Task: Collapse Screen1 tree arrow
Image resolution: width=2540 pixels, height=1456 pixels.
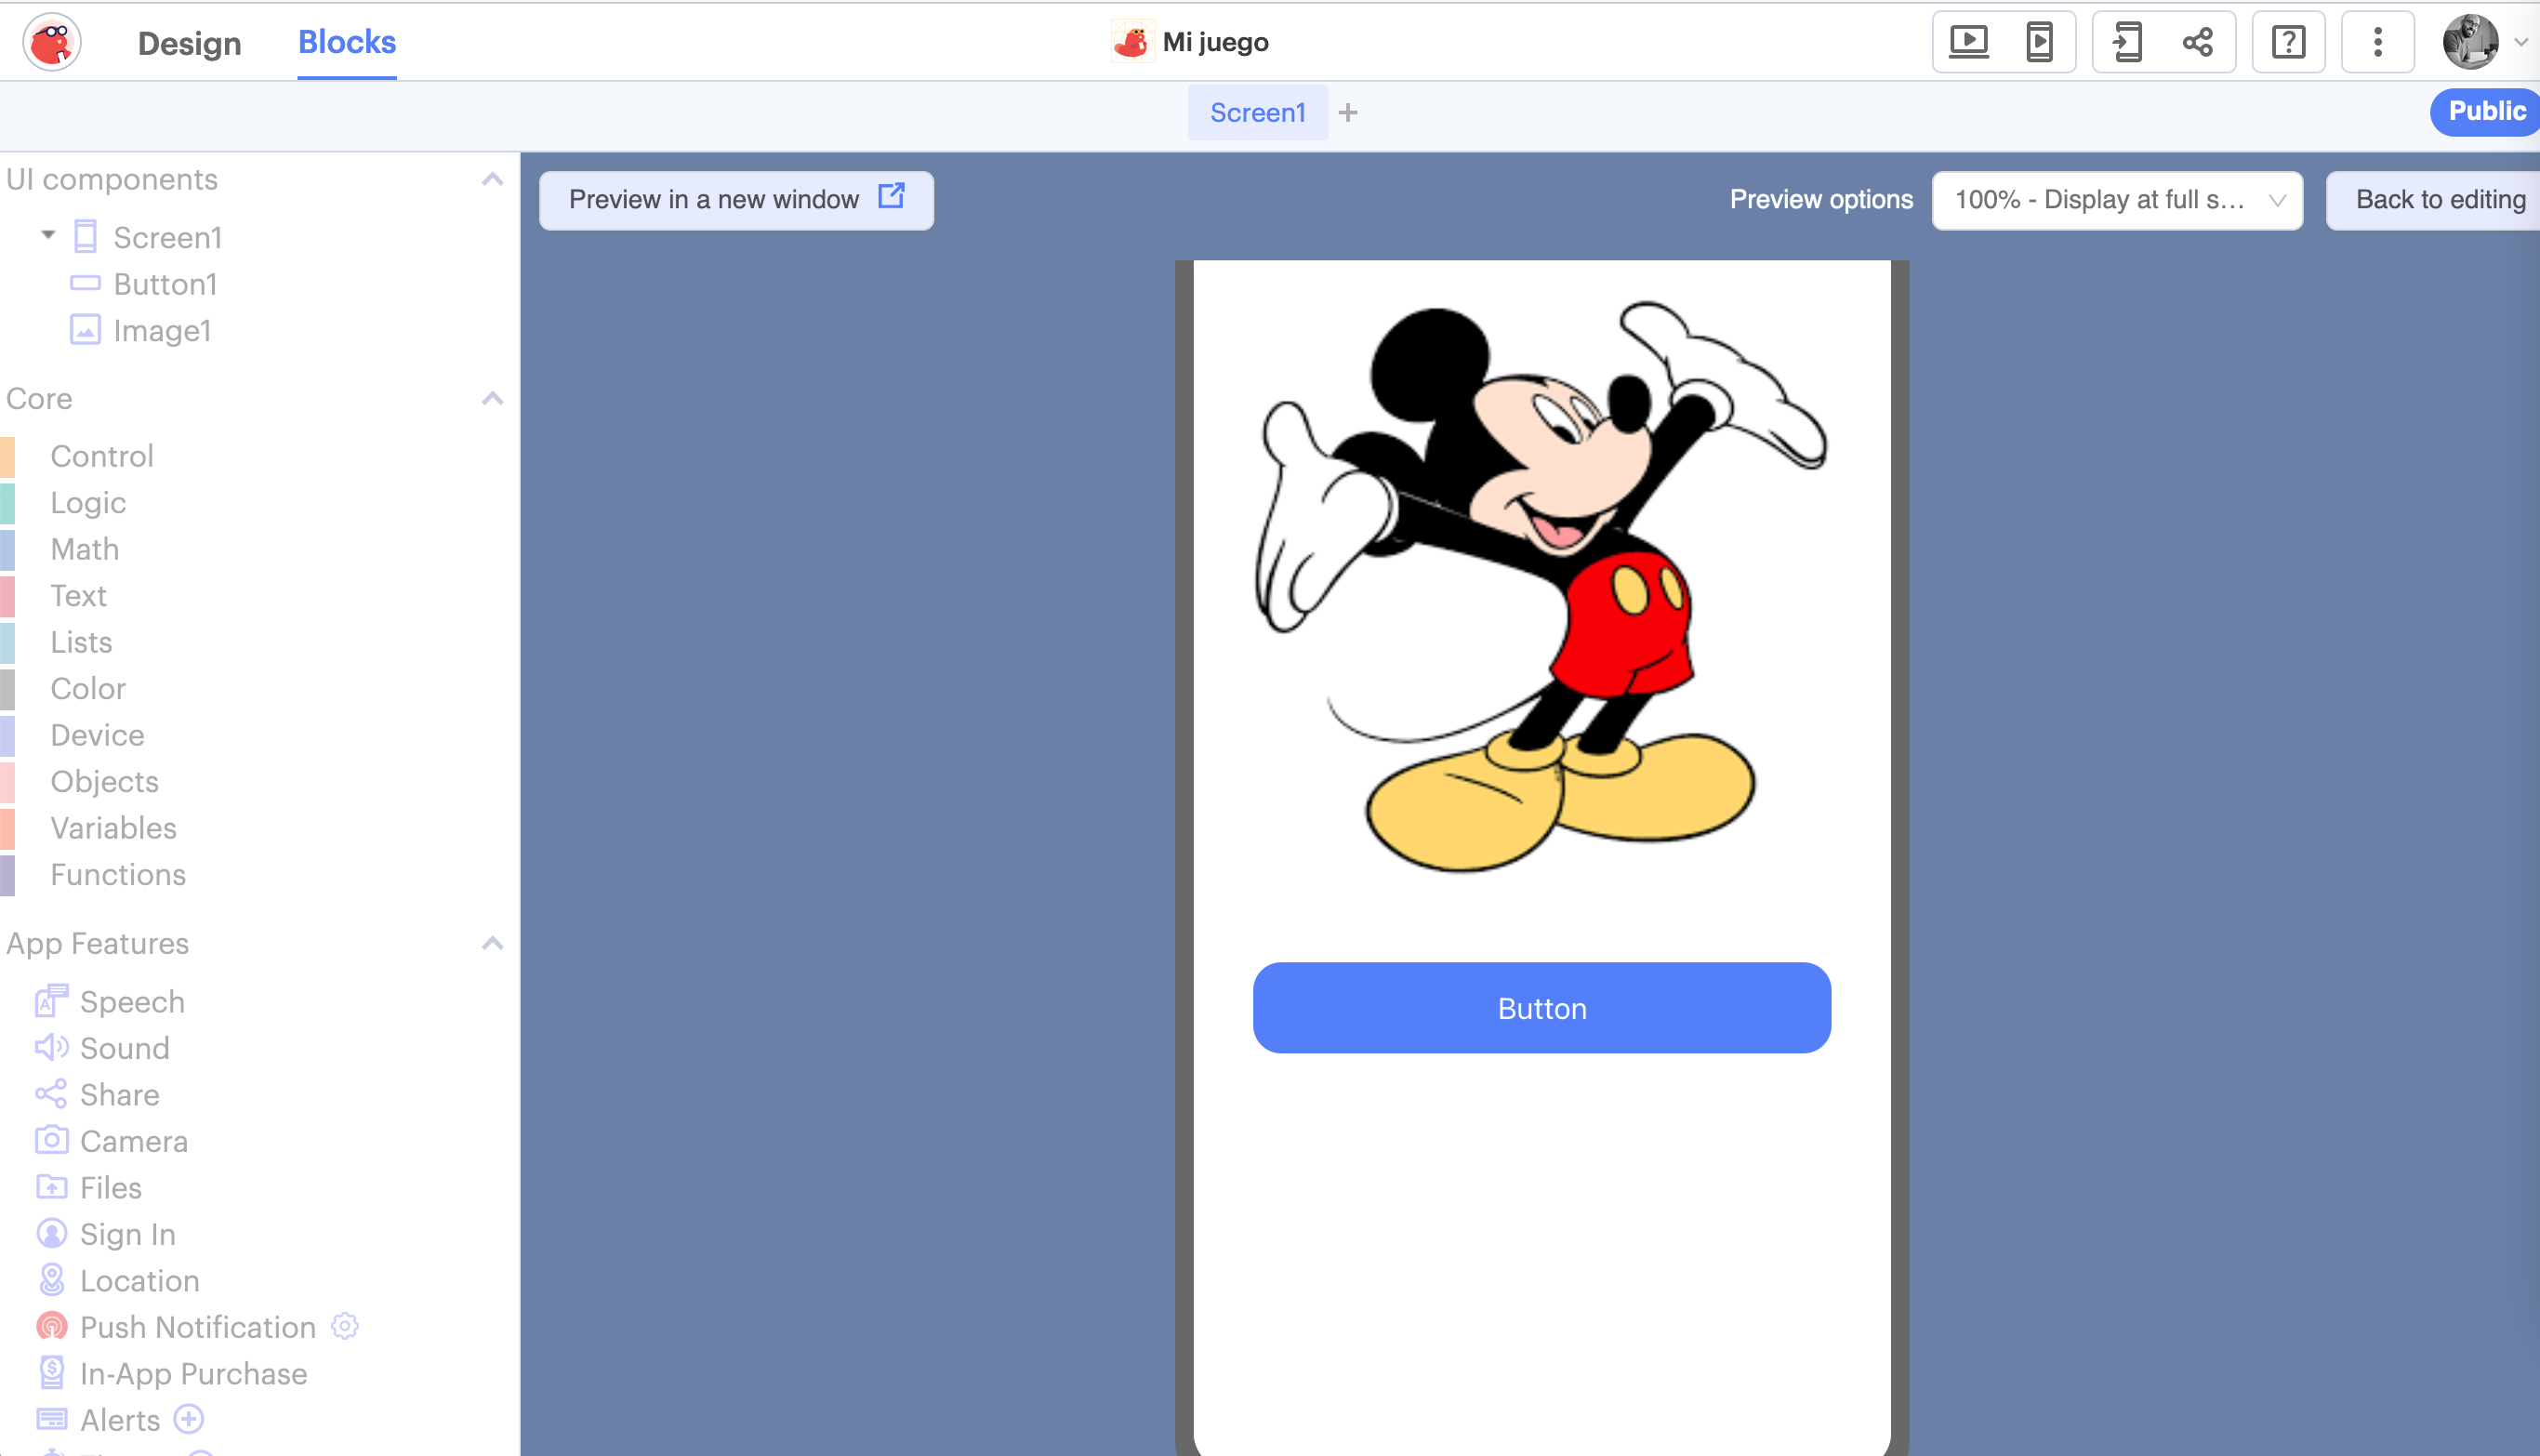Action: (48, 236)
